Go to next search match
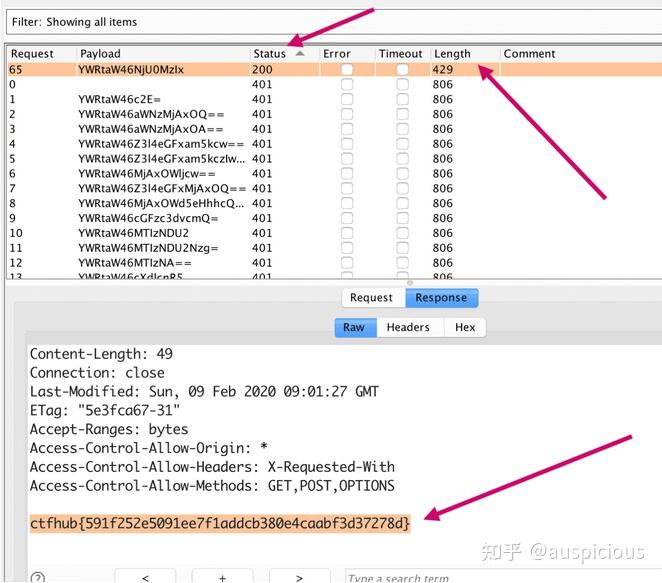Image resolution: width=662 pixels, height=583 pixels. pyautogui.click(x=299, y=577)
